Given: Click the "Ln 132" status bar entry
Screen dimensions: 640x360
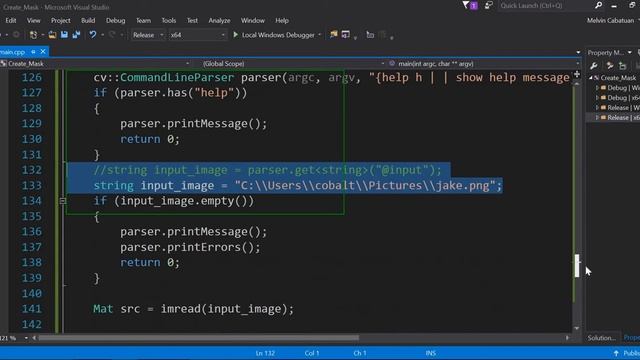Looking at the screenshot, I should (265, 353).
